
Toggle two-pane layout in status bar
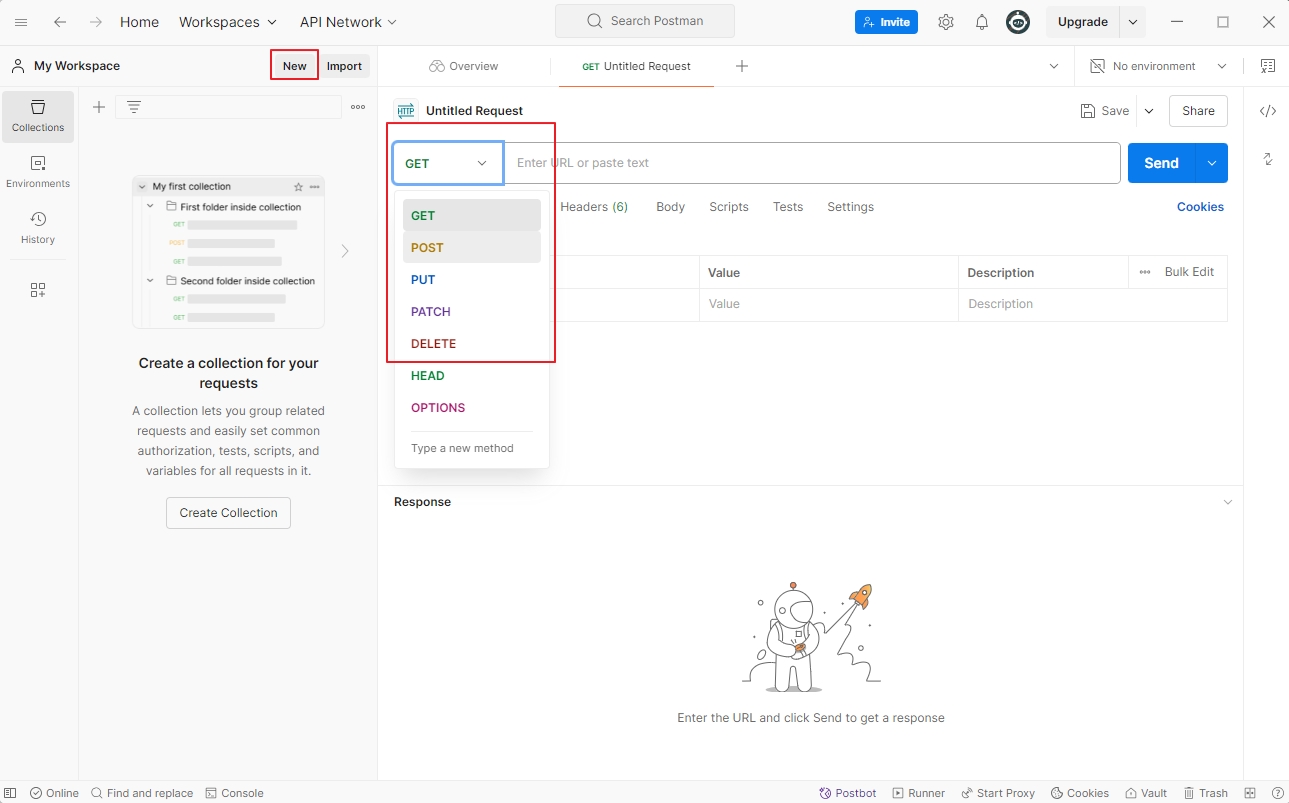pos(1250,793)
